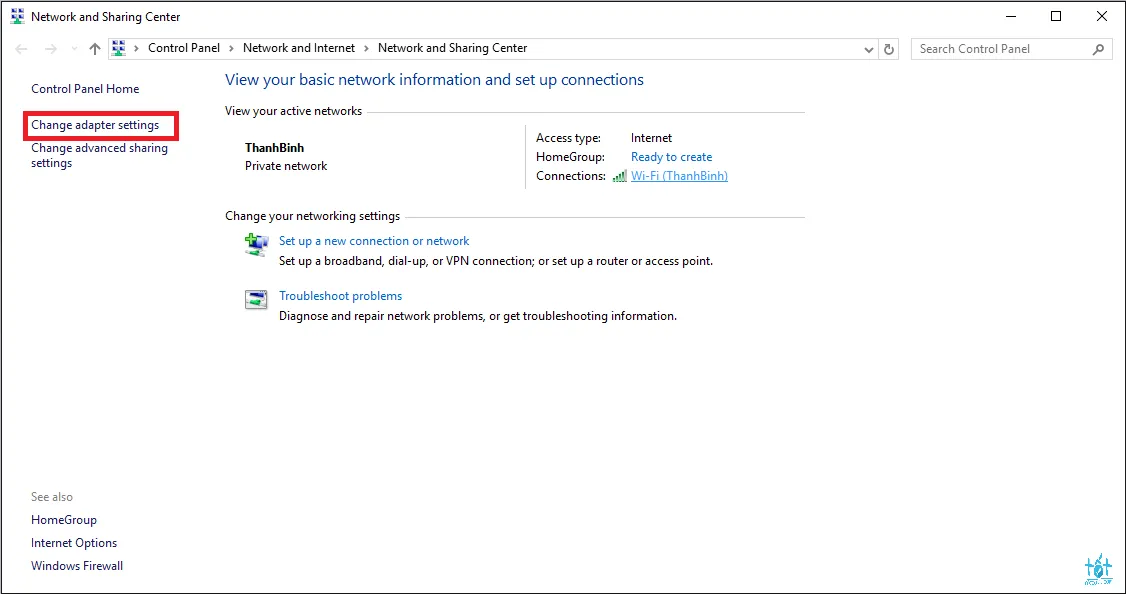Viewport: 1126px width, 594px height.
Task: Open HomeGroup Ready to create link
Action: tap(671, 157)
